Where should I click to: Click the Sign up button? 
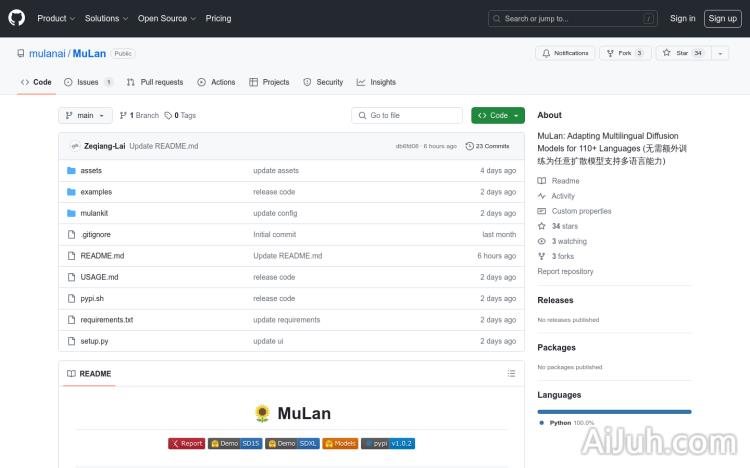click(721, 18)
